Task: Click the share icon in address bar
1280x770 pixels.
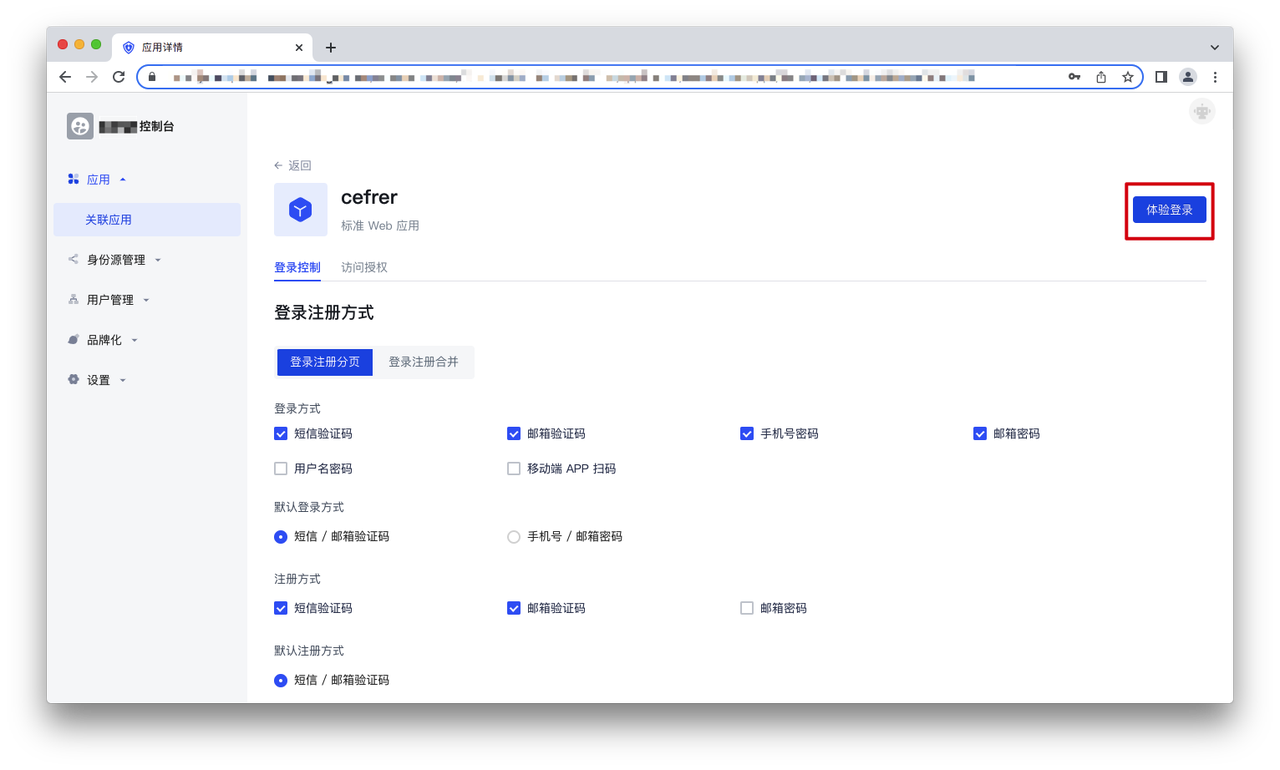Action: [1101, 77]
